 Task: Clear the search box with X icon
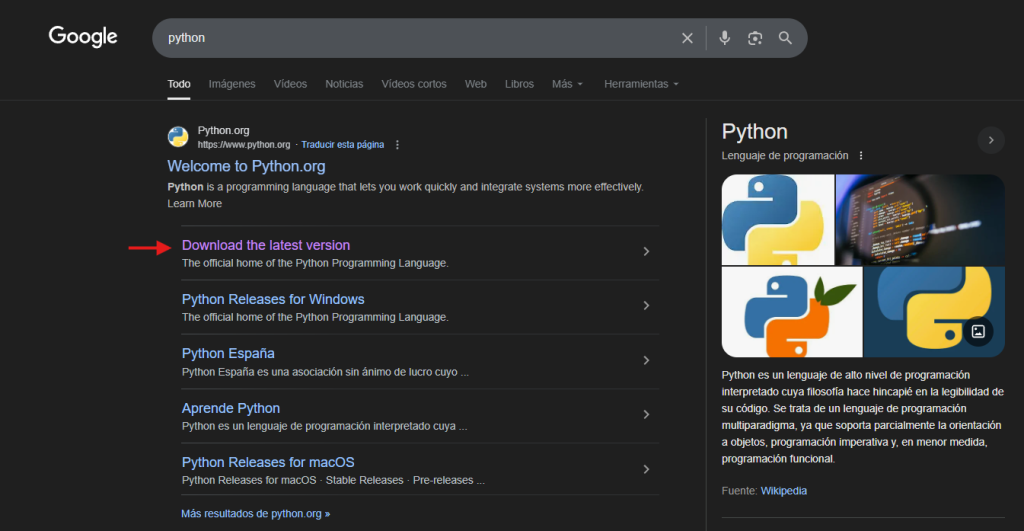(x=687, y=38)
